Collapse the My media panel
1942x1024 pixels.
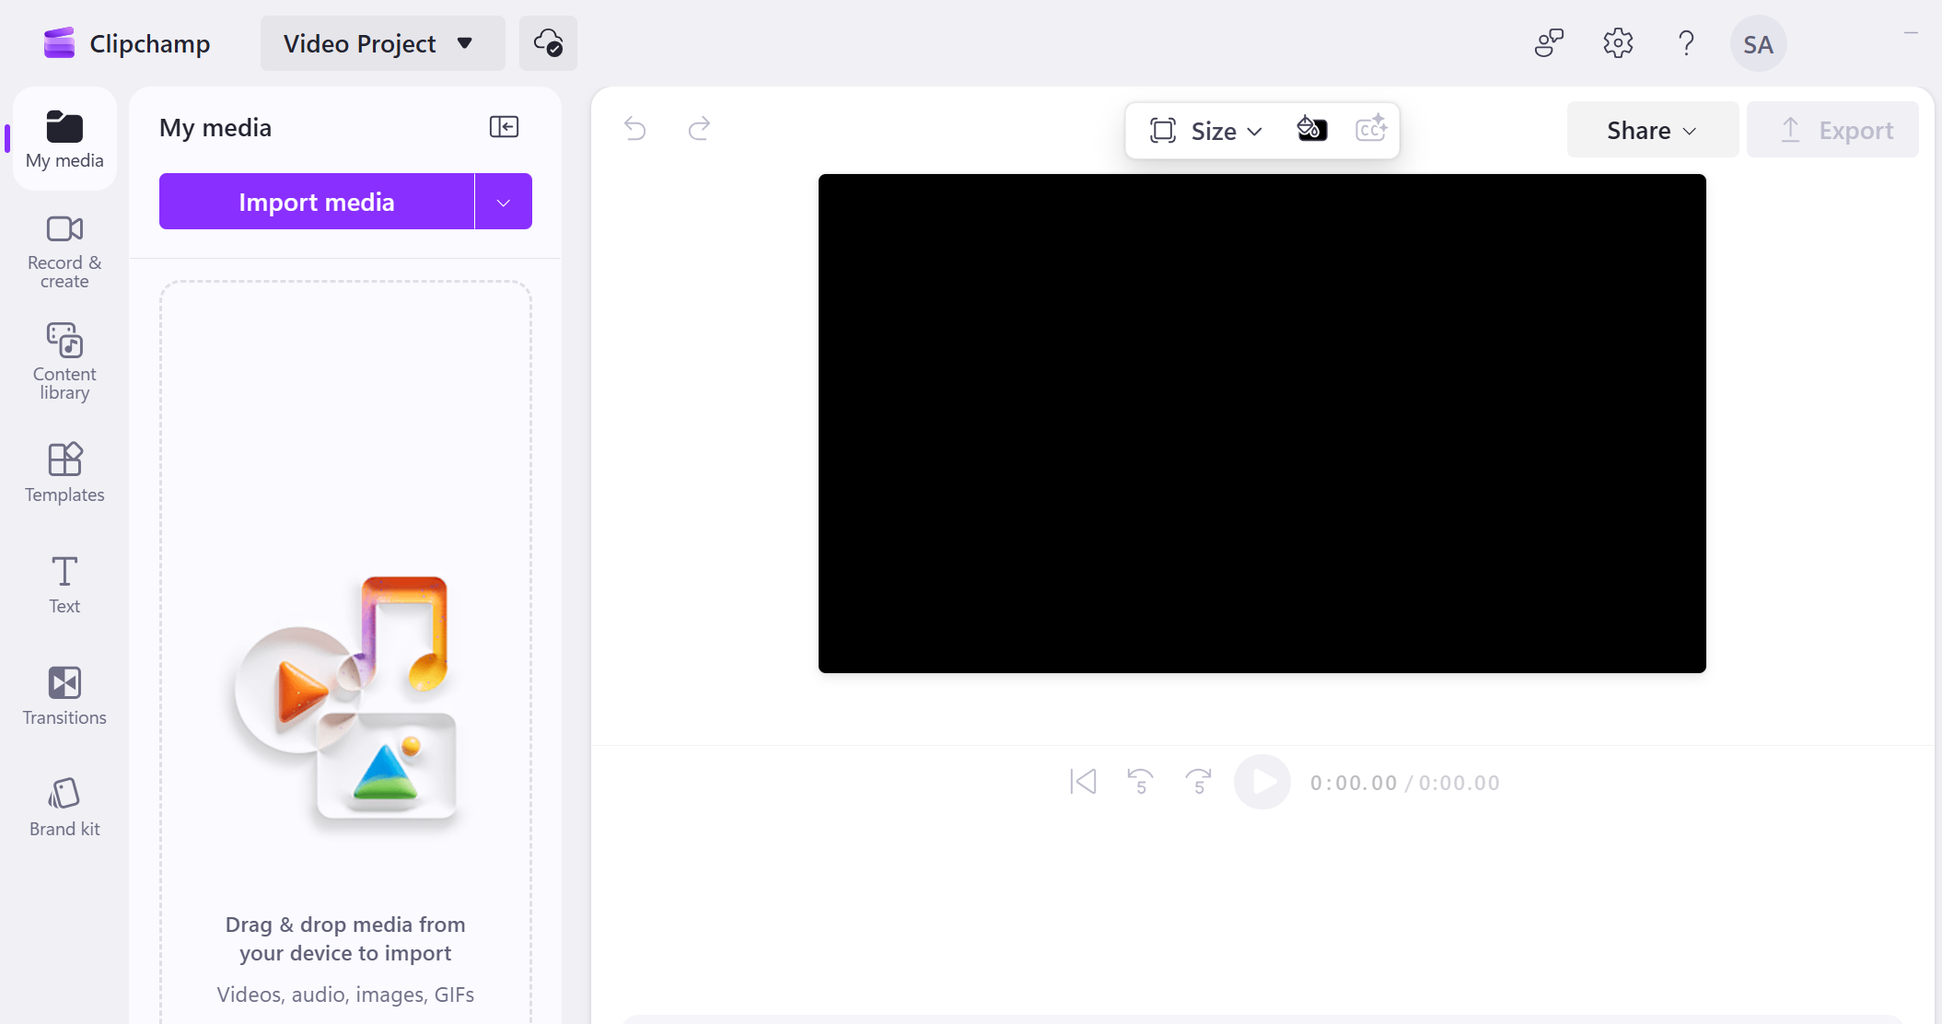point(505,126)
